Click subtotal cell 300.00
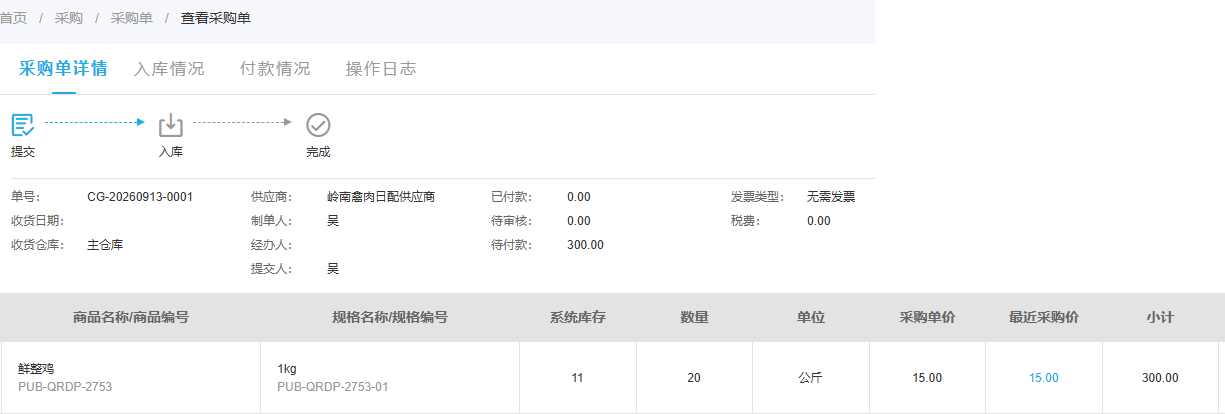 coord(1160,378)
